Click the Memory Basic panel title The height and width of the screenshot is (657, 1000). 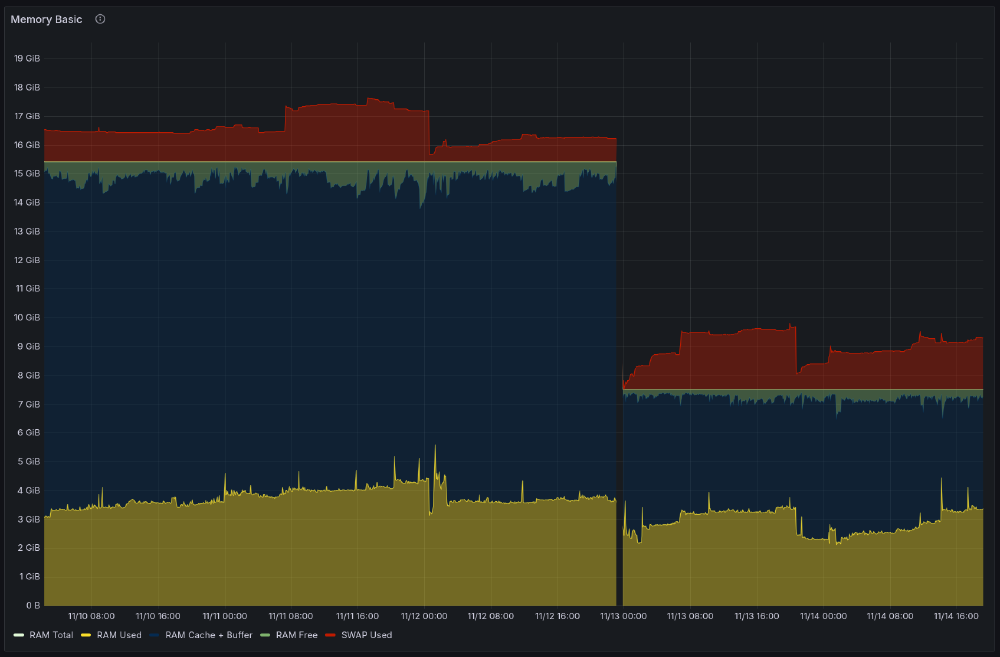click(45, 19)
